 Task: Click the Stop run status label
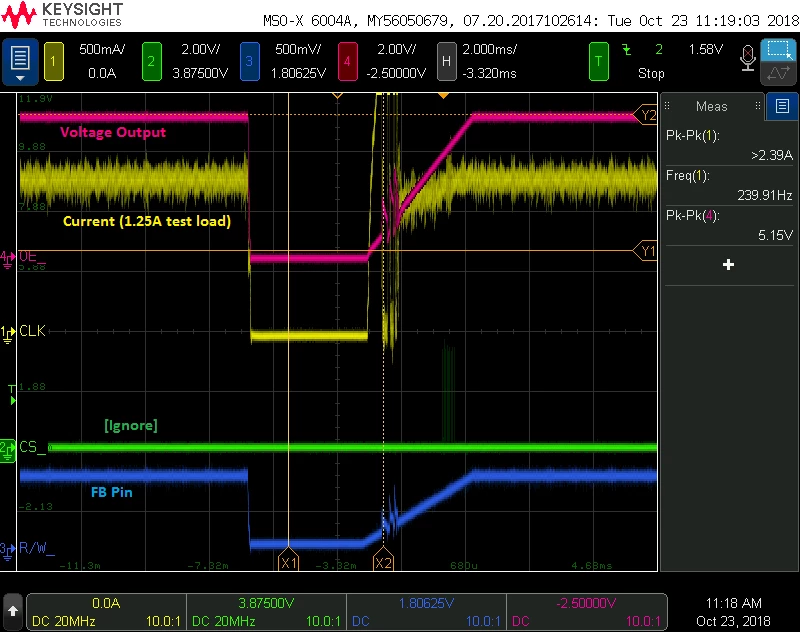tap(651, 73)
